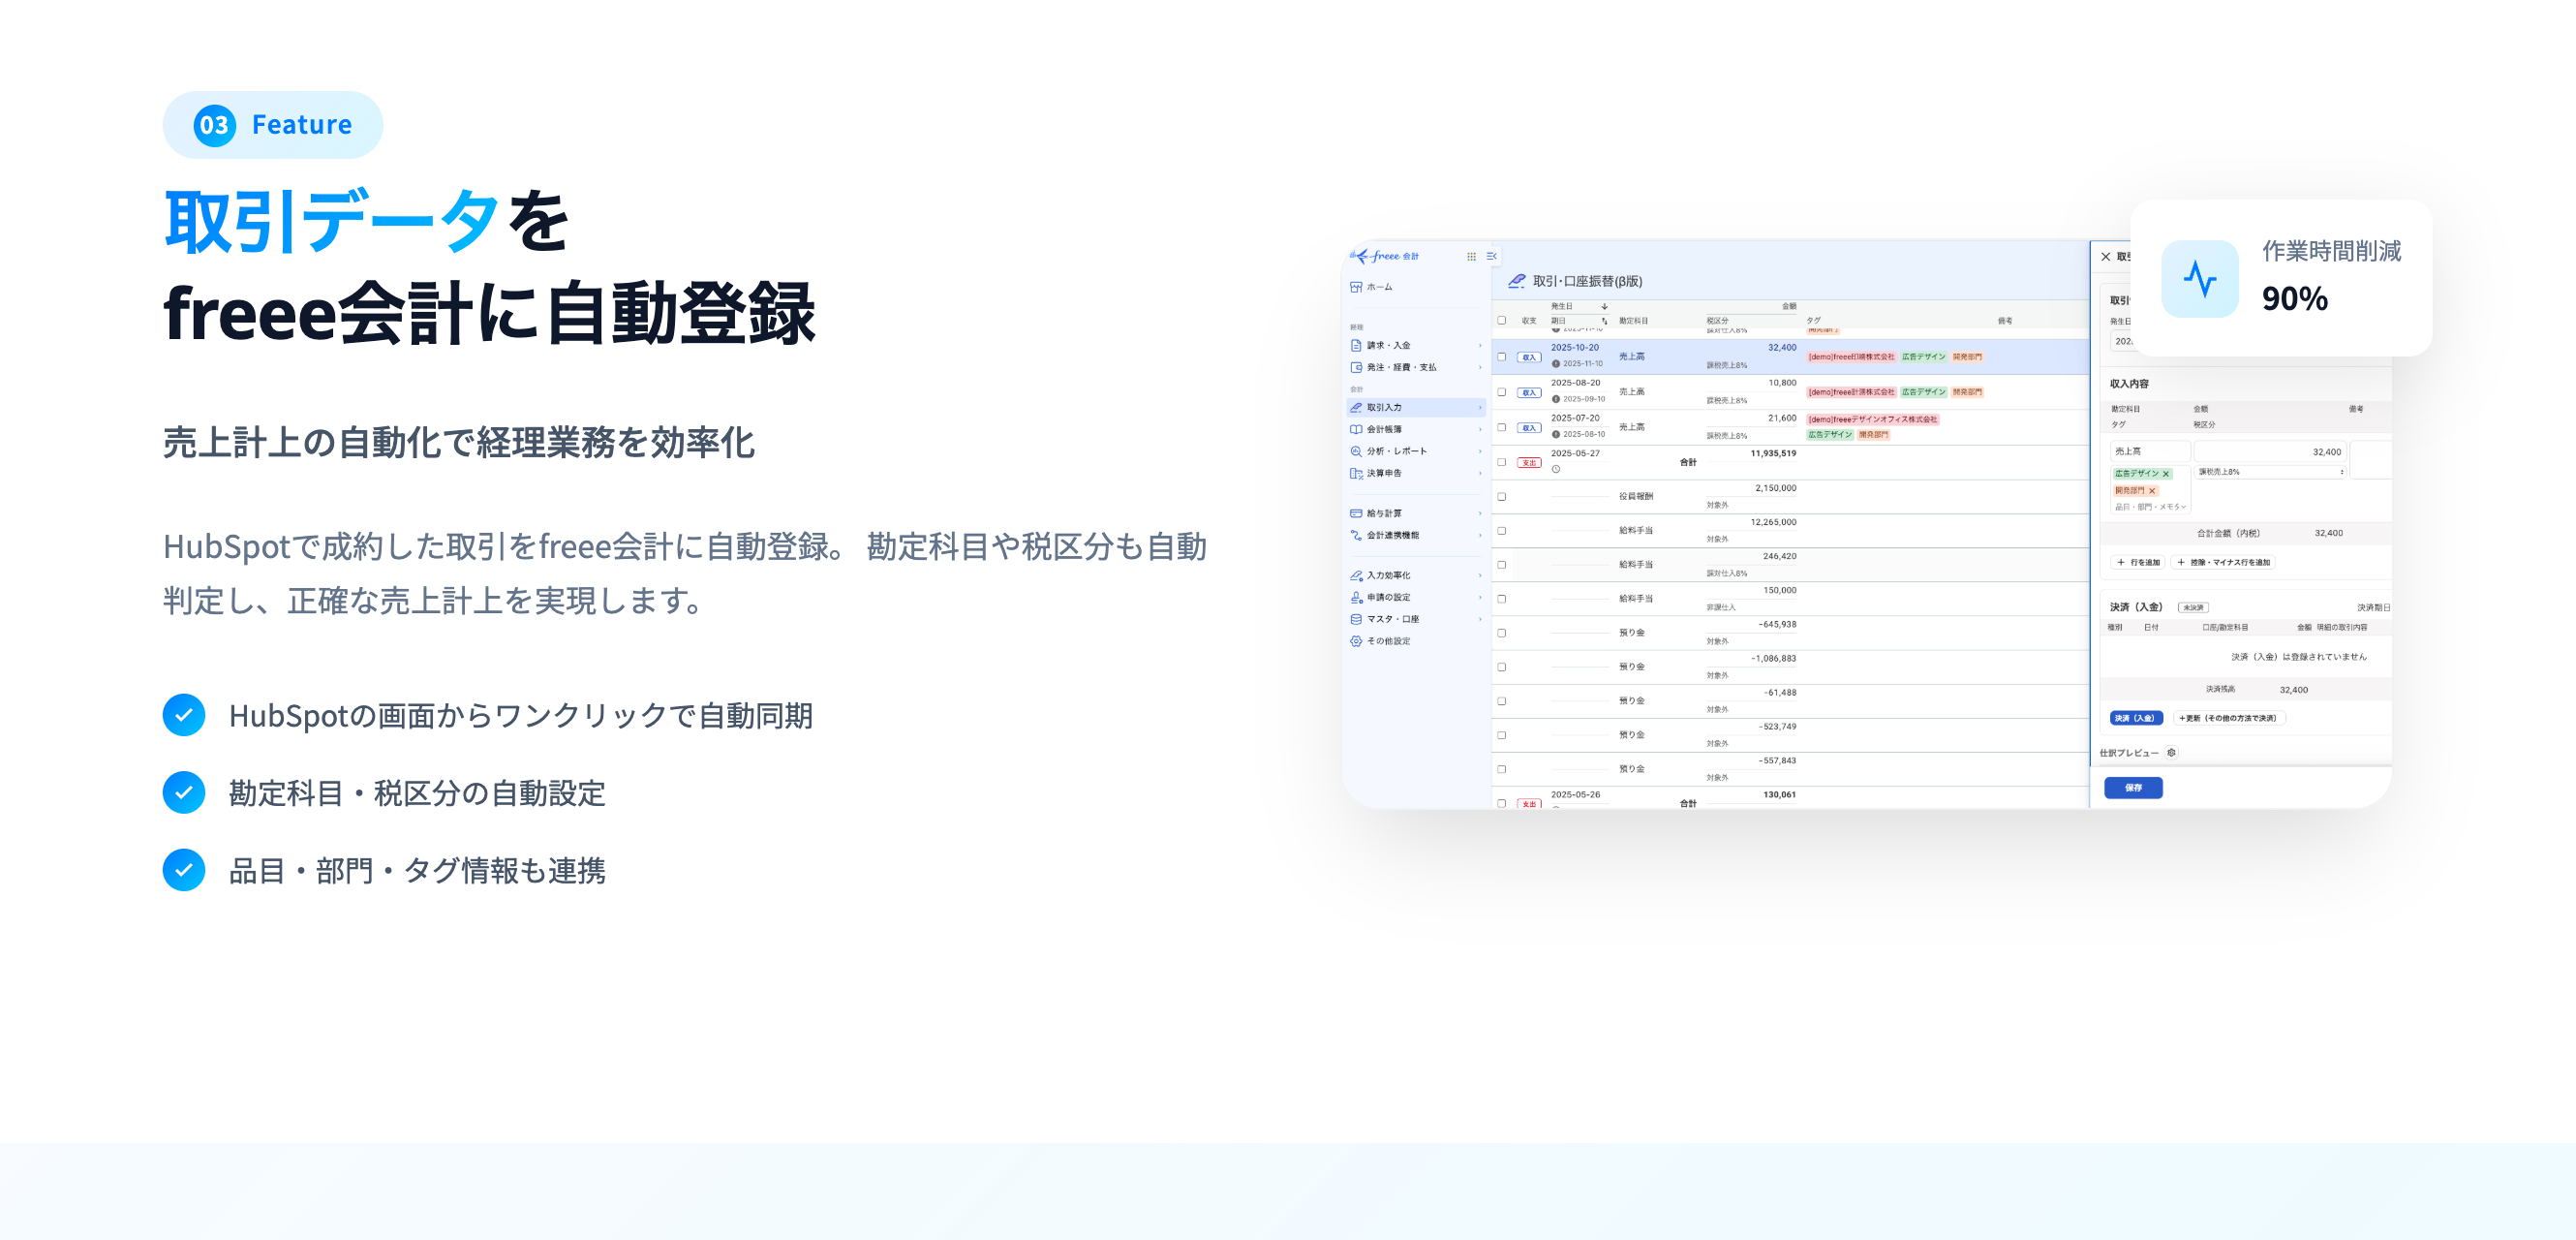The image size is (2576, 1240).
Task: Expand the 給与計算 chevron
Action: (1480, 513)
